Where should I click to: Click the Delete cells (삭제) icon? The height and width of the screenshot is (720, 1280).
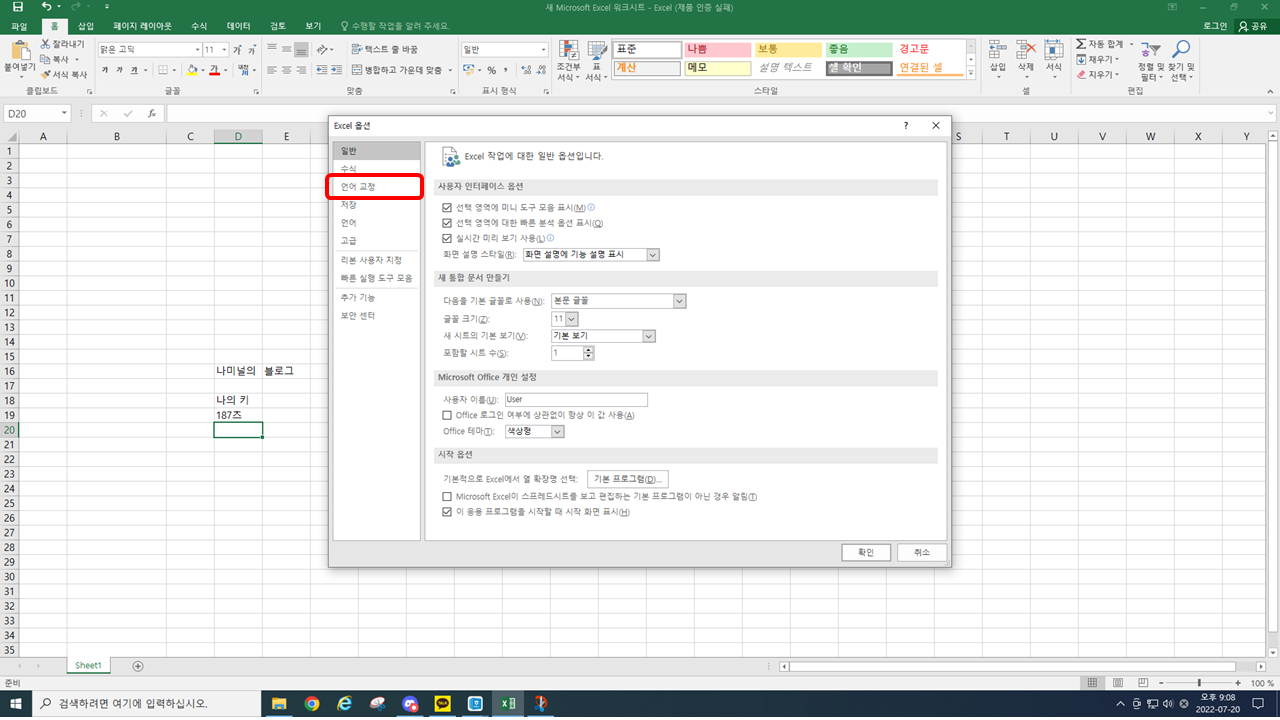(x=1025, y=50)
